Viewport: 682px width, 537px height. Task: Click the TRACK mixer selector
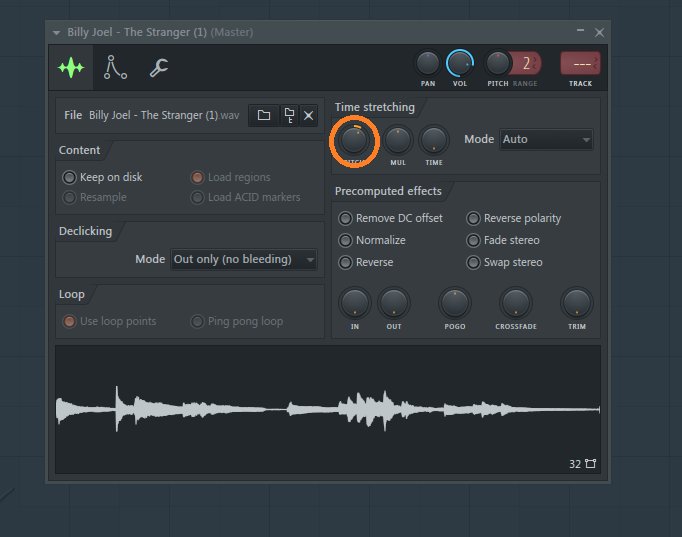coord(580,63)
